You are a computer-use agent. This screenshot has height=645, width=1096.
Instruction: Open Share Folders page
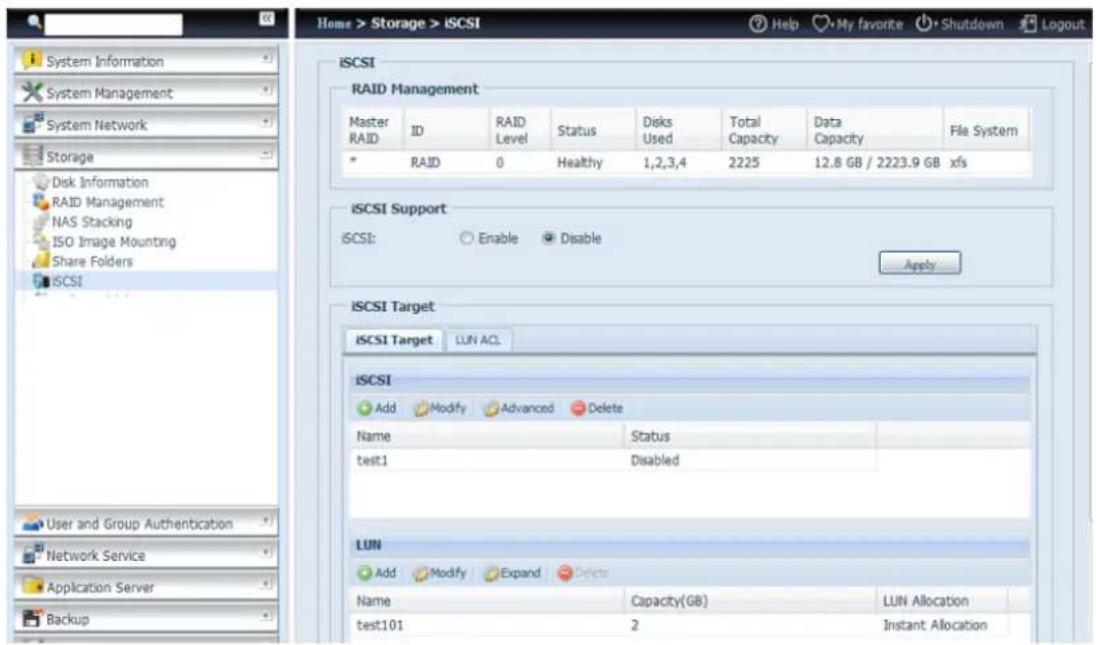92,261
